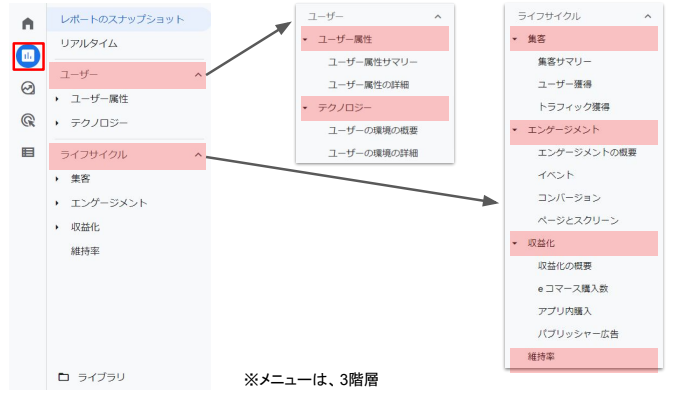The image size is (676, 397).
Task: Open the Explore icon in the sidebar
Action: coord(28,88)
